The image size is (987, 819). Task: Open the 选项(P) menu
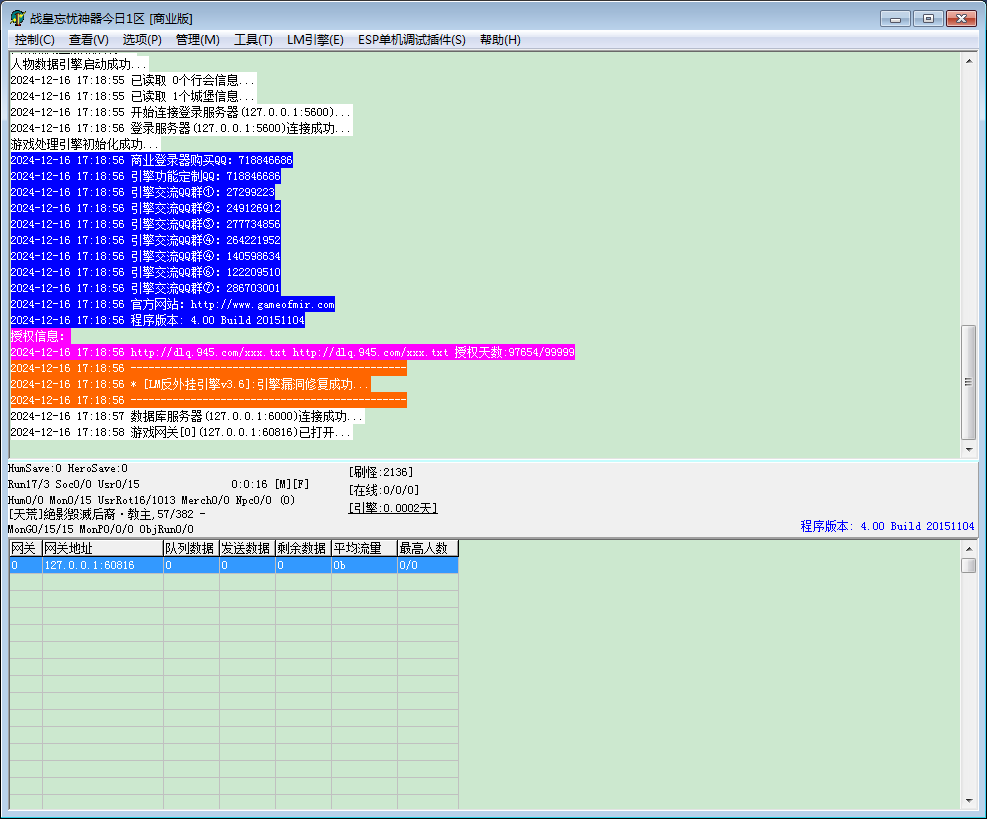142,40
